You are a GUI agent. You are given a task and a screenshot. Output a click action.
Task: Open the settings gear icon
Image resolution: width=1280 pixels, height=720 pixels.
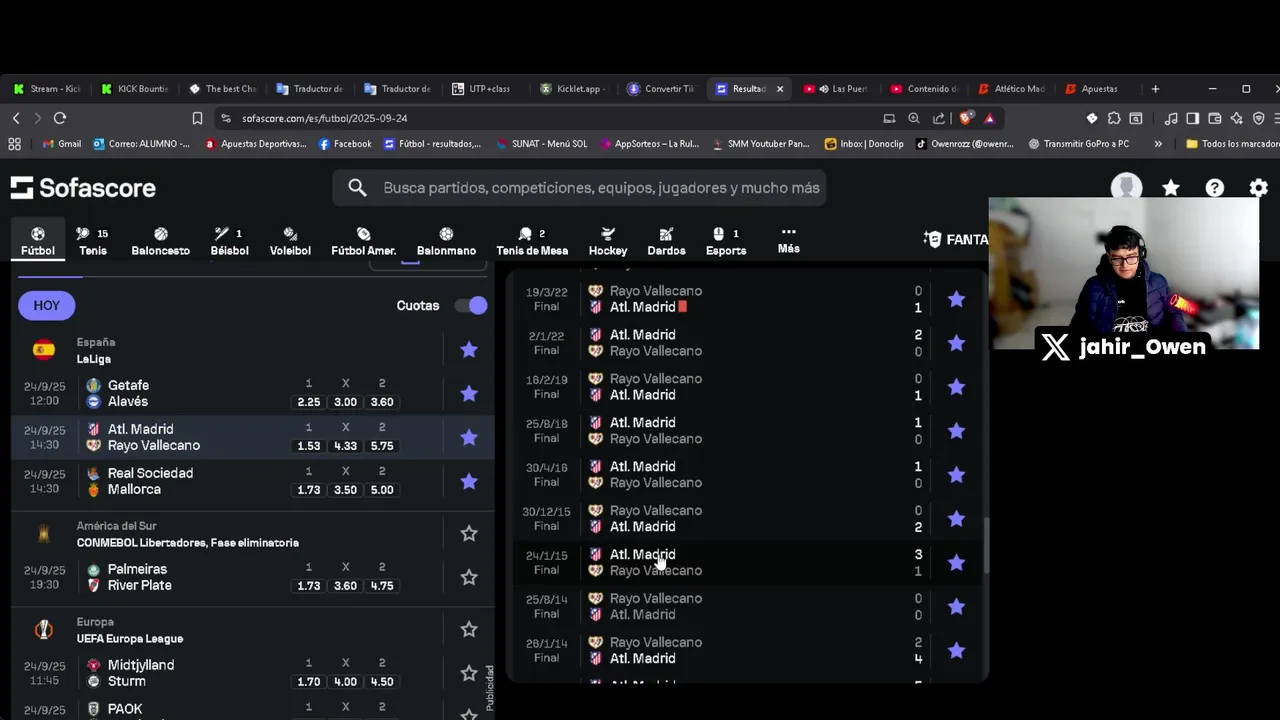1259,188
